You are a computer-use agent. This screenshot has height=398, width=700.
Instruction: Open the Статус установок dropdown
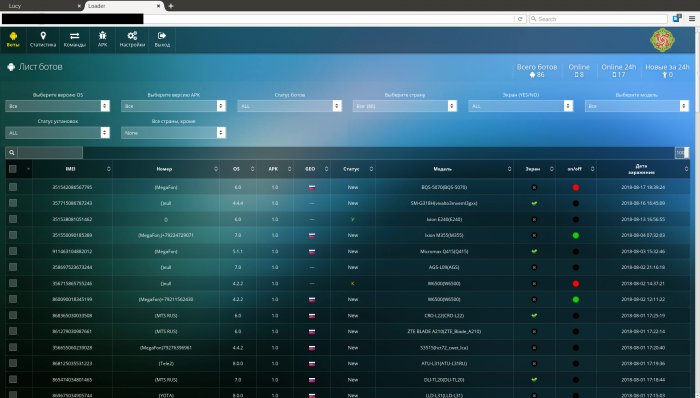57,133
